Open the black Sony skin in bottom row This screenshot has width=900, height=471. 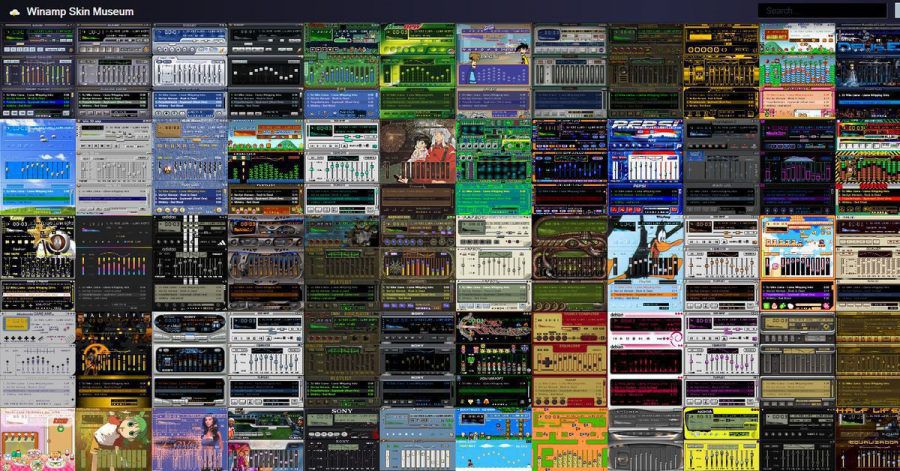342,439
